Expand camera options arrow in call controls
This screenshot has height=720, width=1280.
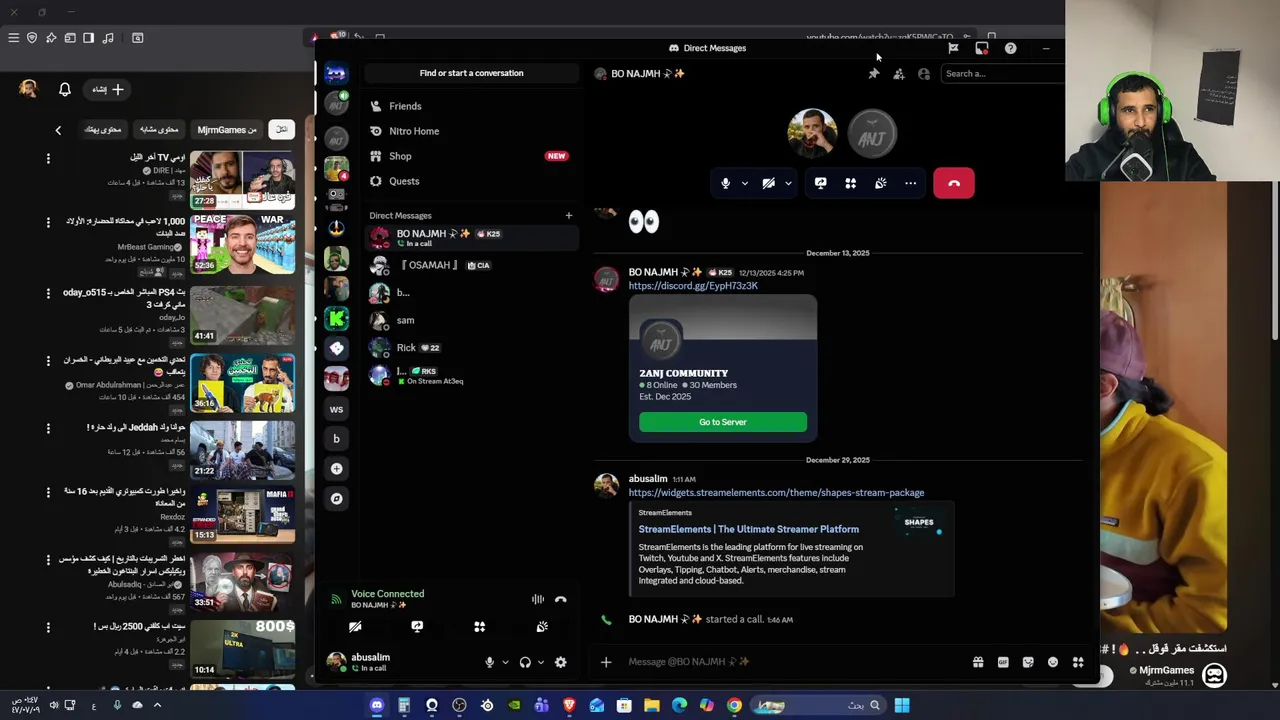(788, 183)
